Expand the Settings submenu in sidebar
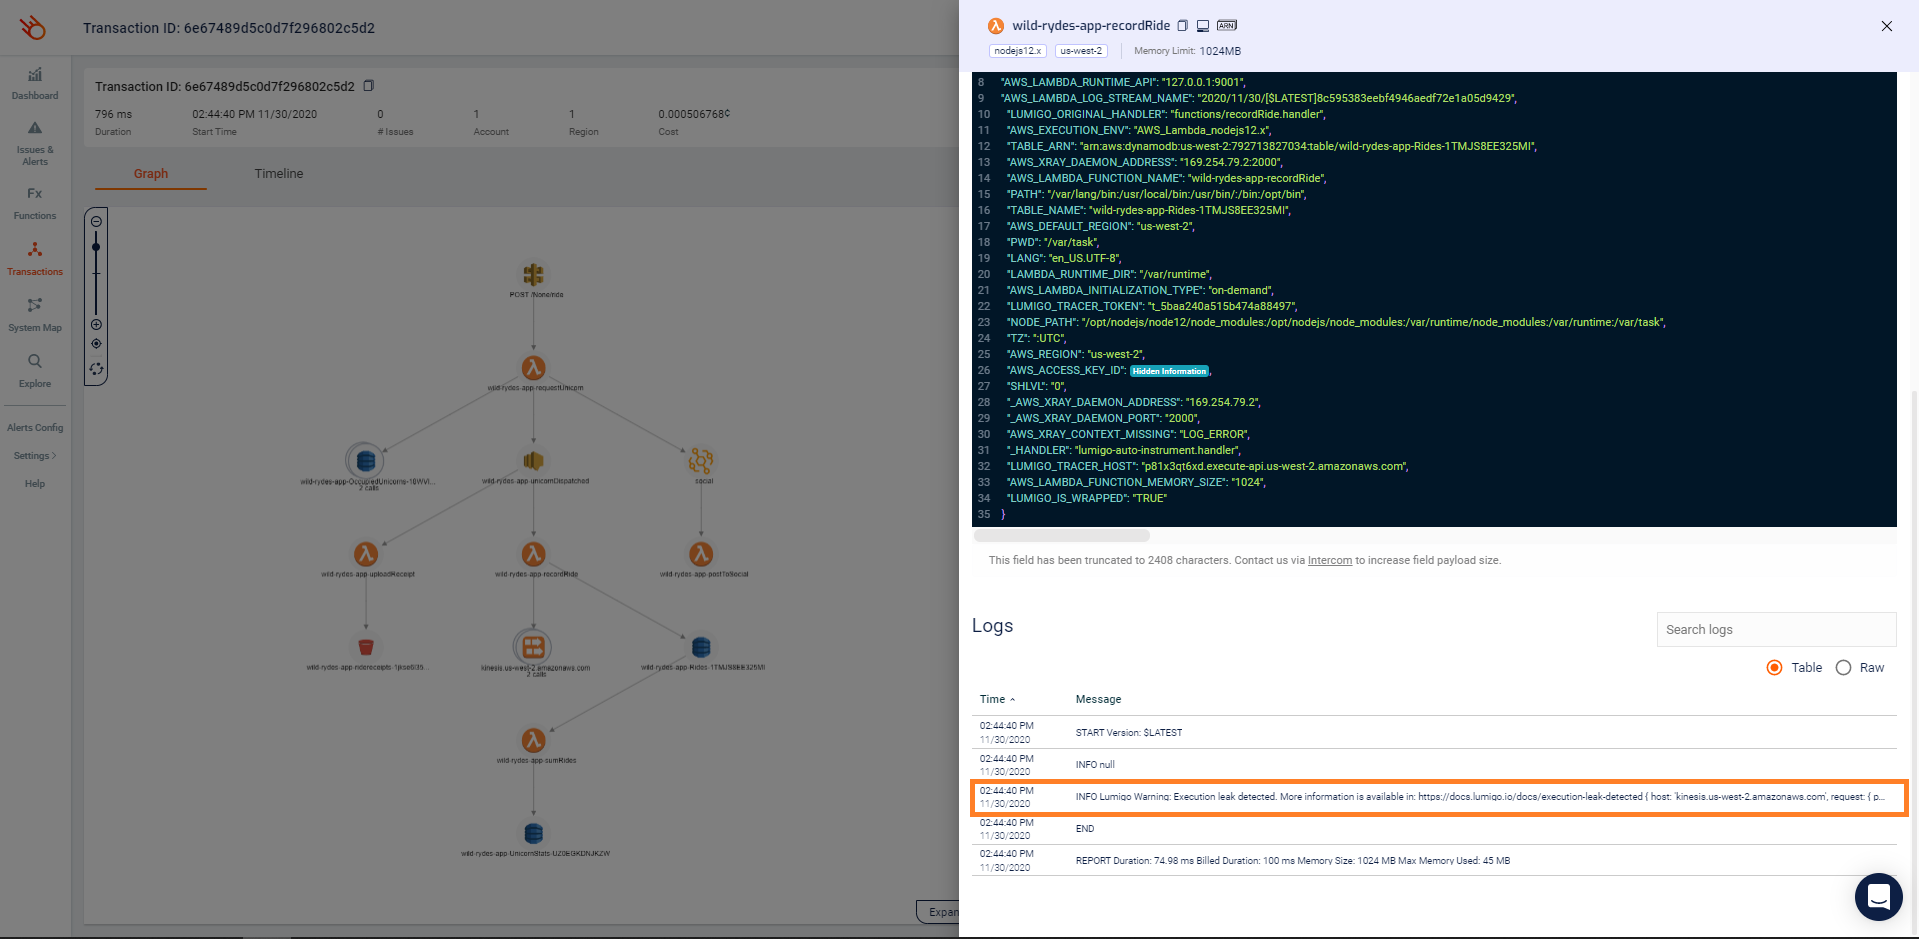 (35, 456)
